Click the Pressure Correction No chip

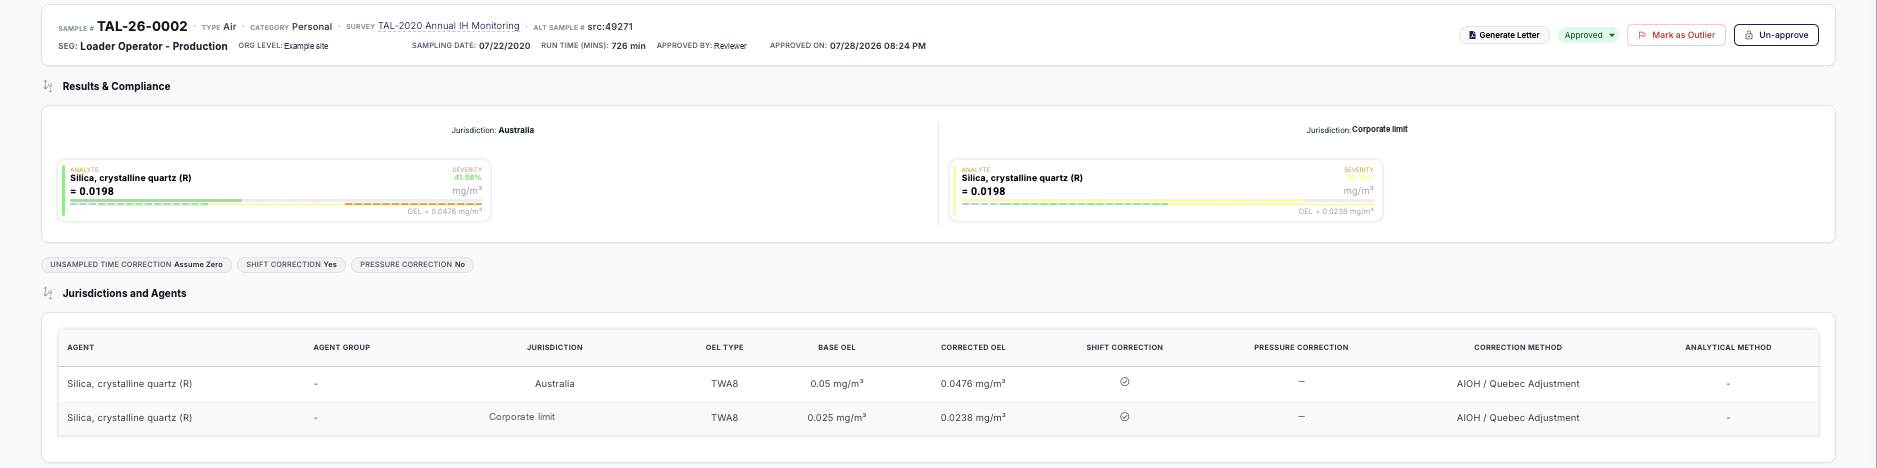(x=412, y=265)
